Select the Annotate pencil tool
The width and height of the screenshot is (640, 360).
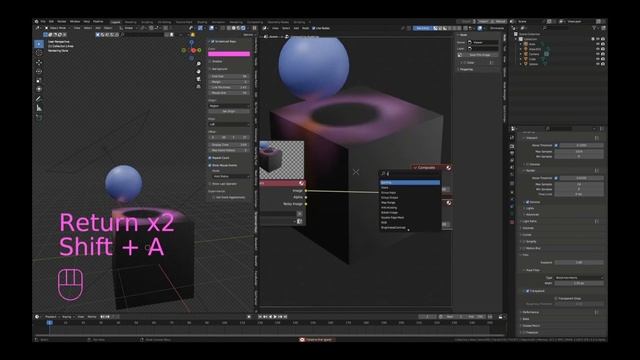39,99
